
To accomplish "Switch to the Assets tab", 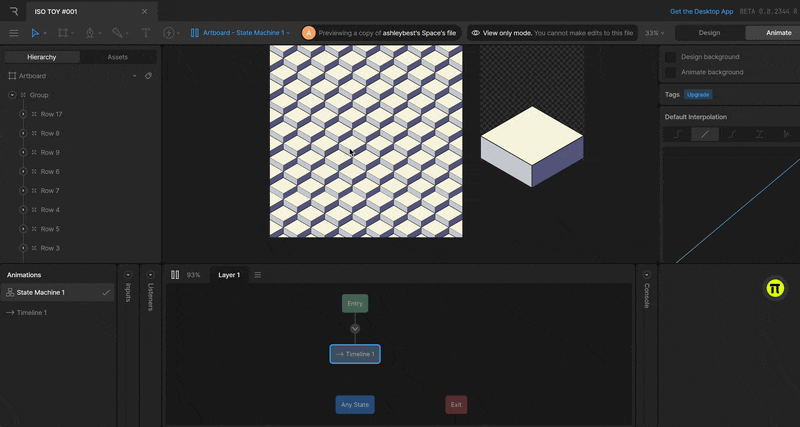I will [118, 57].
